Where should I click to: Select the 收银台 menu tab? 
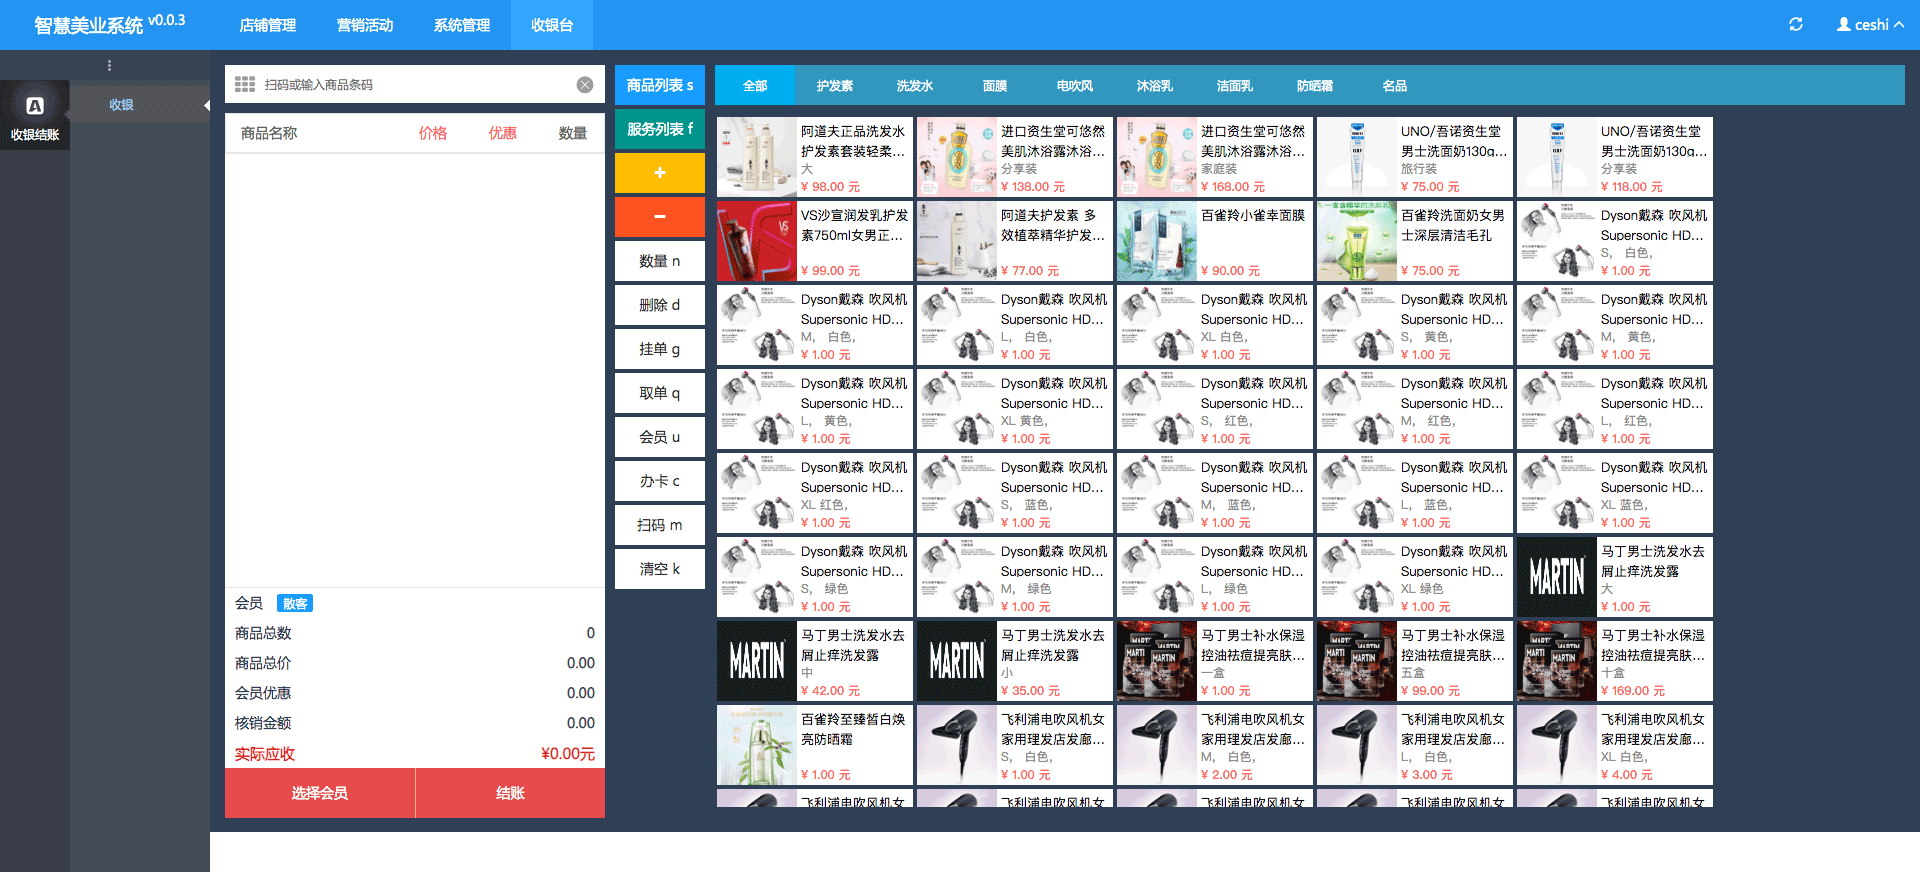point(552,25)
